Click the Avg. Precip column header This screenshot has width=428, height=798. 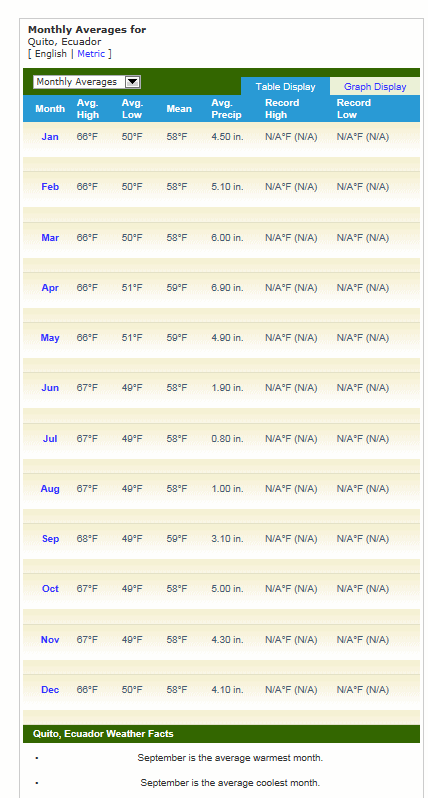pos(226,109)
